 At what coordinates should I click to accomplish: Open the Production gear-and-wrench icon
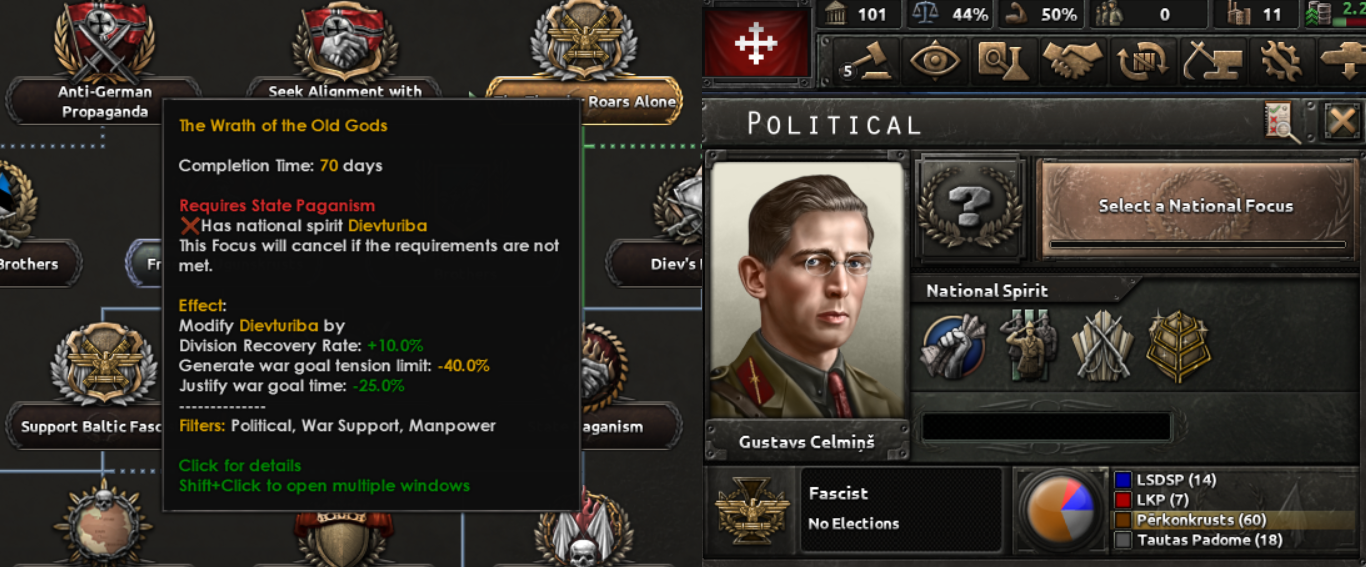click(1280, 60)
